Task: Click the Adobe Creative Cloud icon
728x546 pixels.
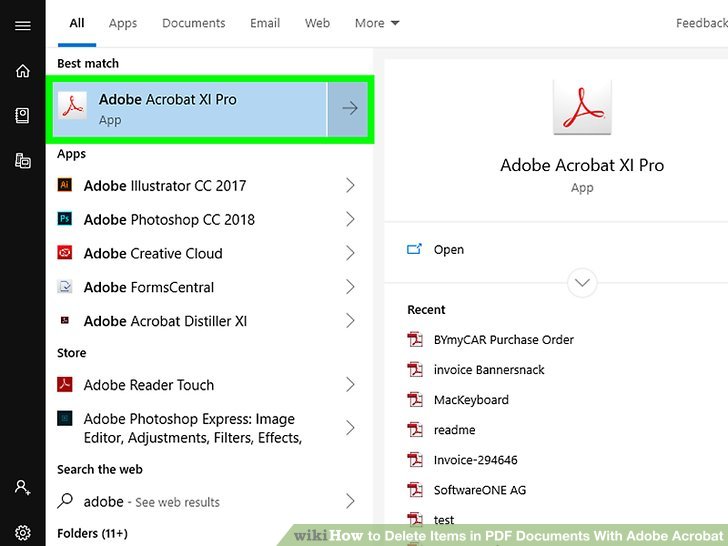Action: pos(65,252)
